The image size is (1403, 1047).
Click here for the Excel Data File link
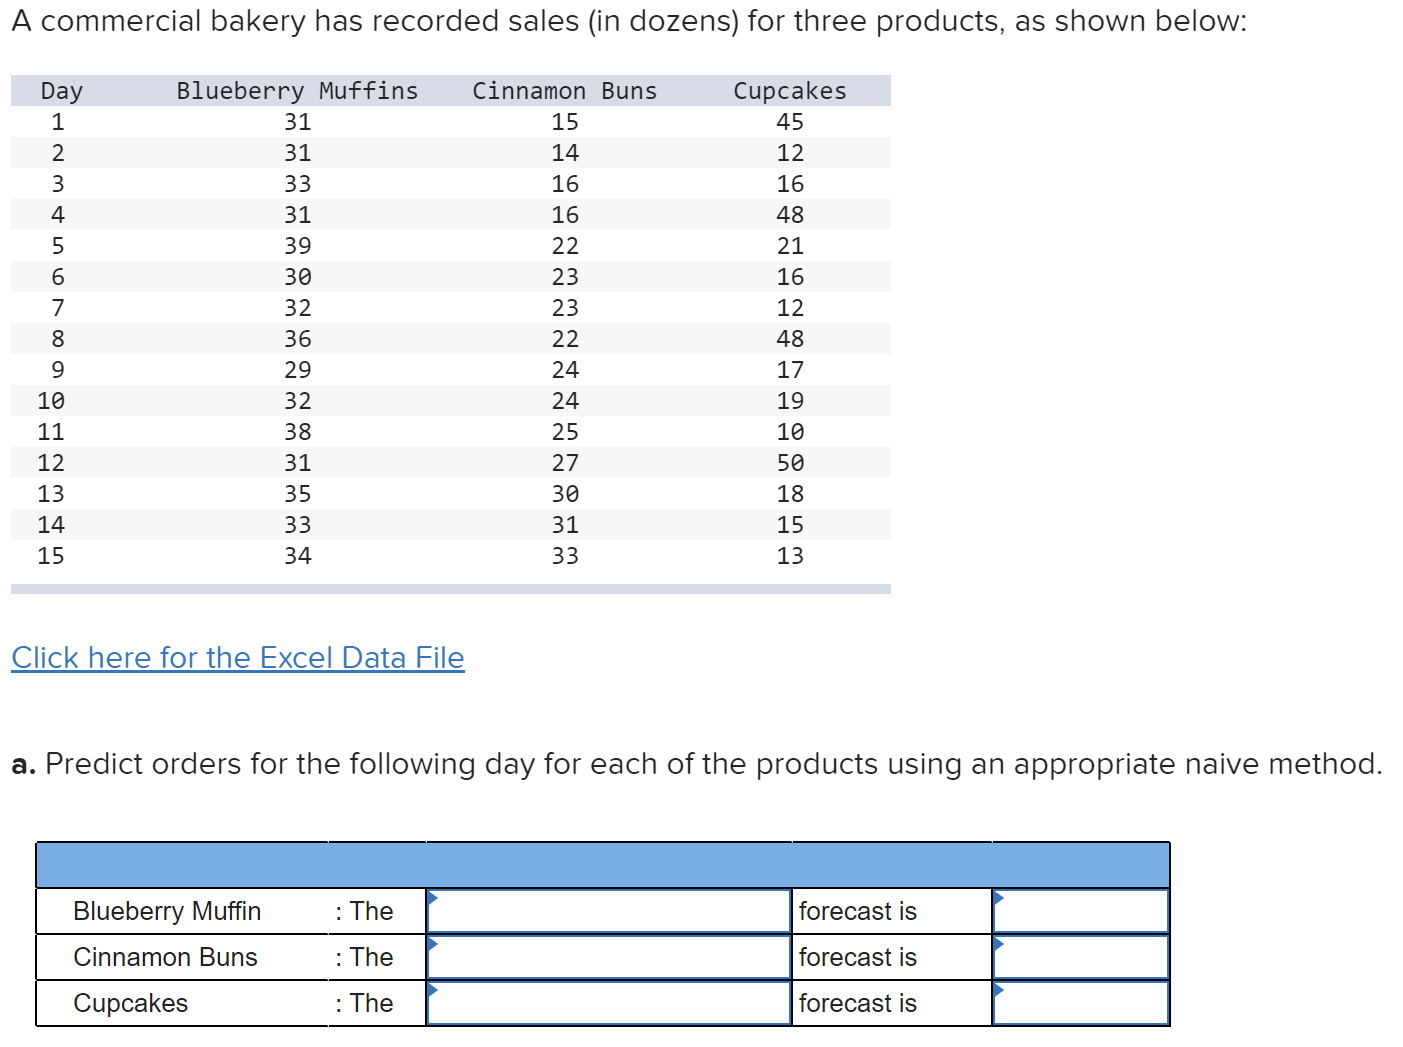tap(237, 657)
